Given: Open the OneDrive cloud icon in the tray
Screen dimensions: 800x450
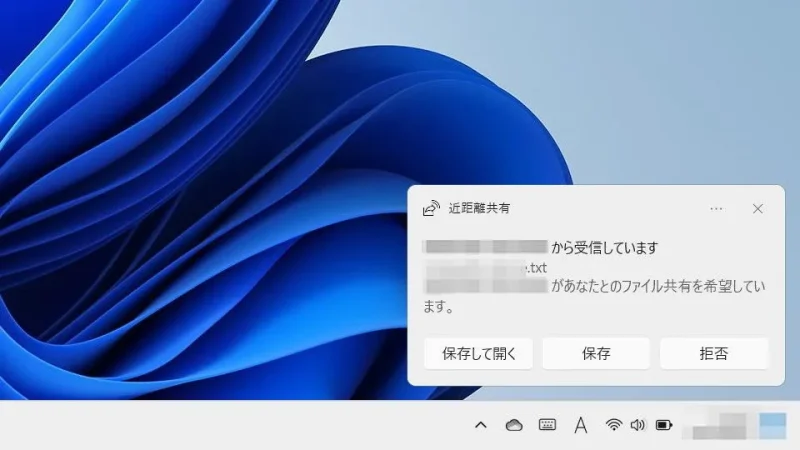Looking at the screenshot, I should click(514, 425).
